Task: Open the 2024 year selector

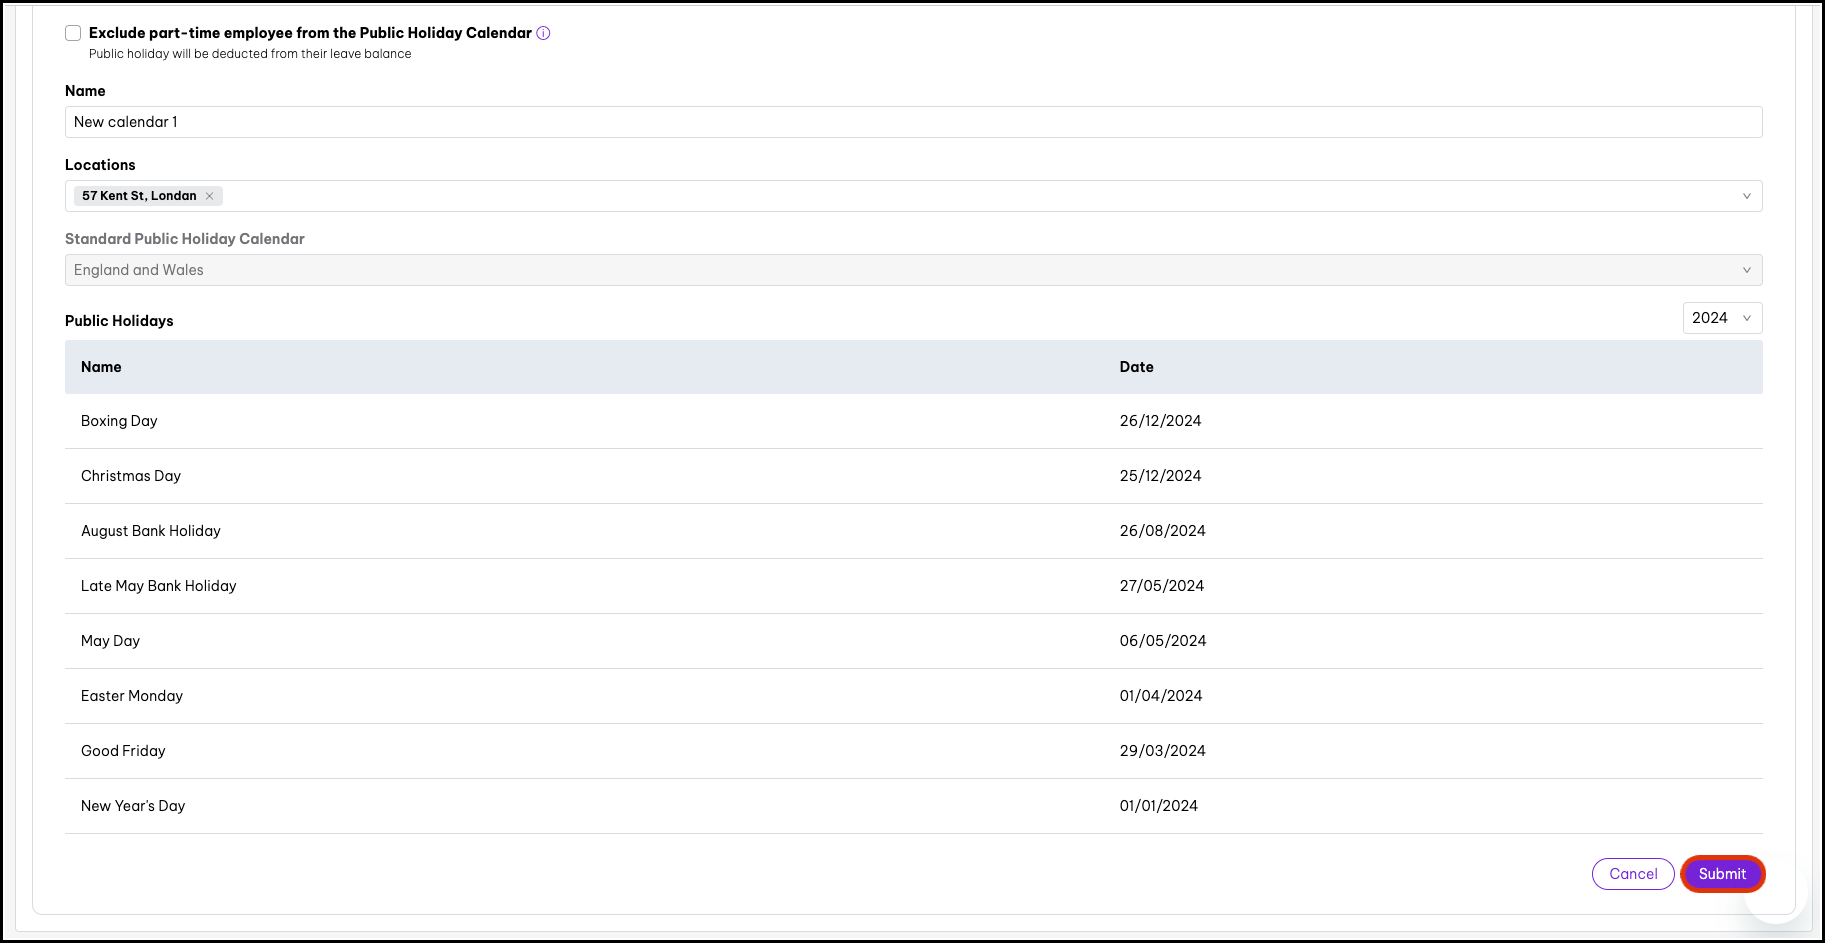Action: 1722,318
